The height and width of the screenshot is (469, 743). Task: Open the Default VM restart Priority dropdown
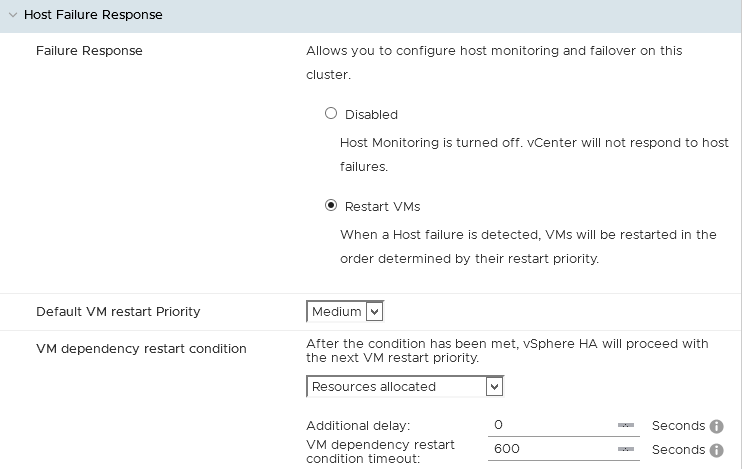345,312
